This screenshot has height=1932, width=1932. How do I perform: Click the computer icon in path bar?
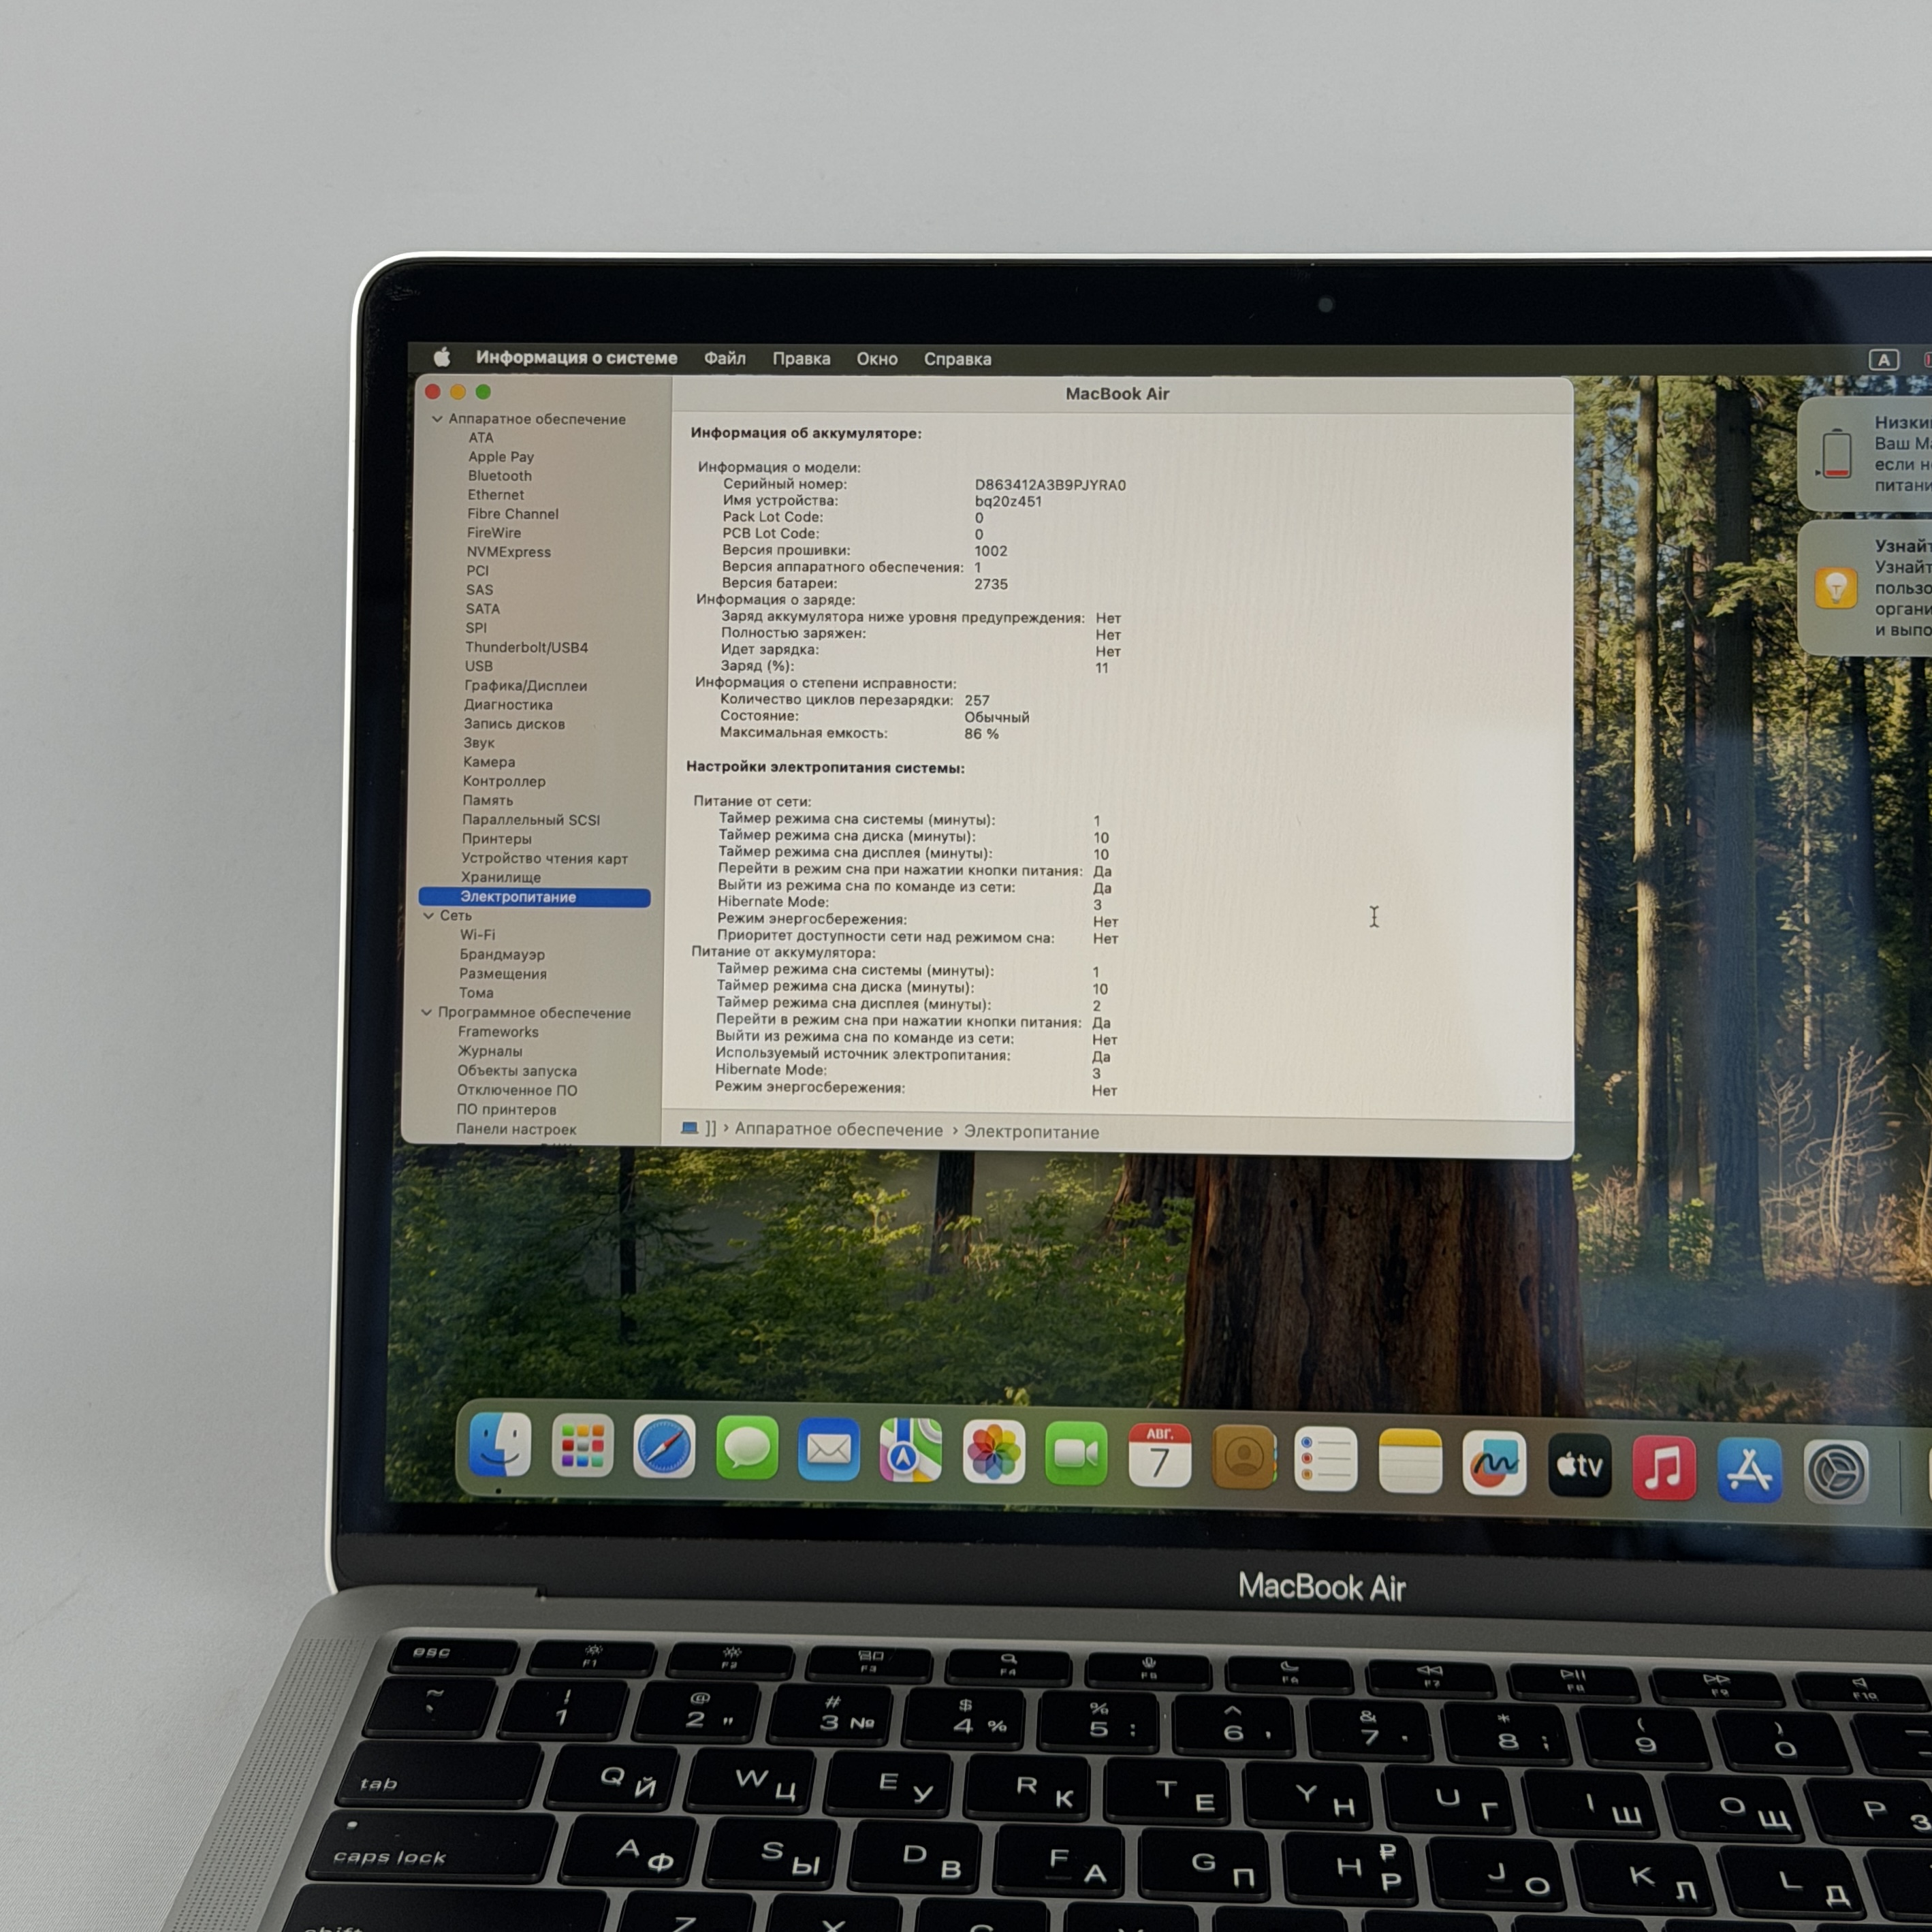coord(689,1128)
